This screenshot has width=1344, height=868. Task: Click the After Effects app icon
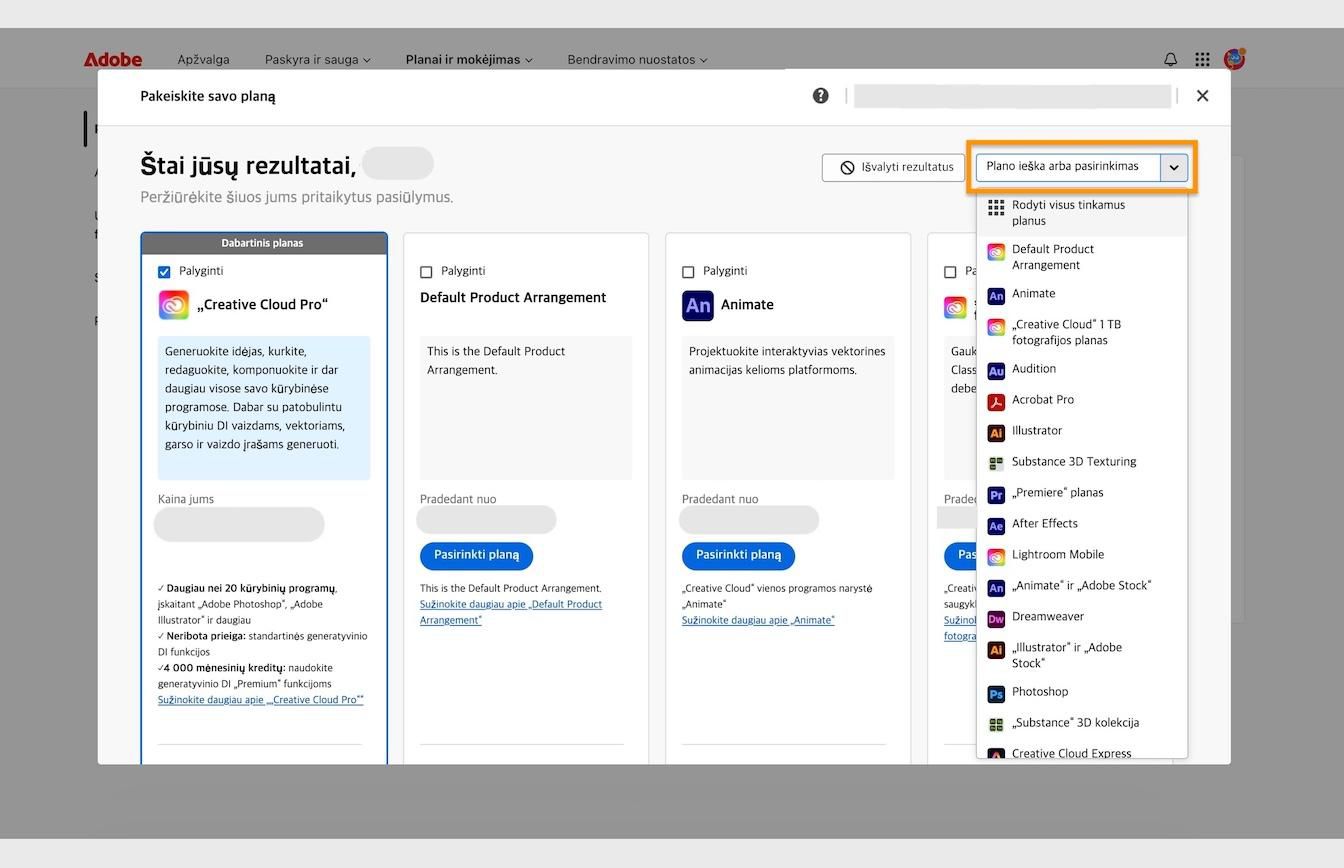coord(996,526)
